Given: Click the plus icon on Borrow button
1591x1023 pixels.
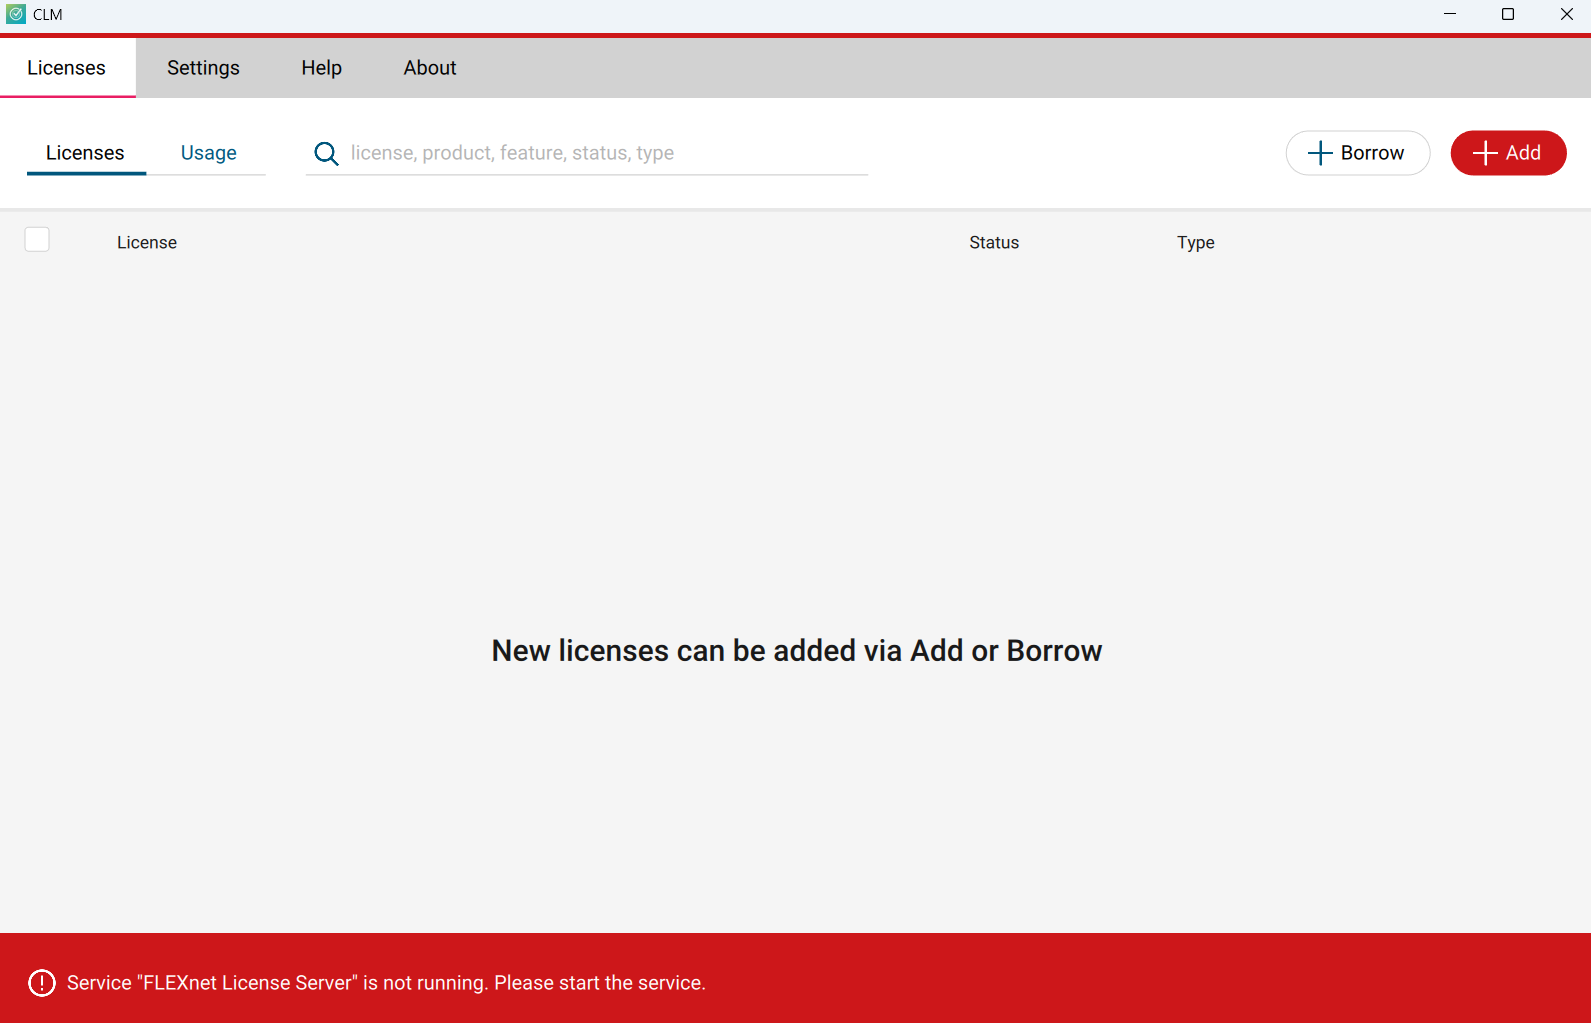Looking at the screenshot, I should click(1320, 153).
